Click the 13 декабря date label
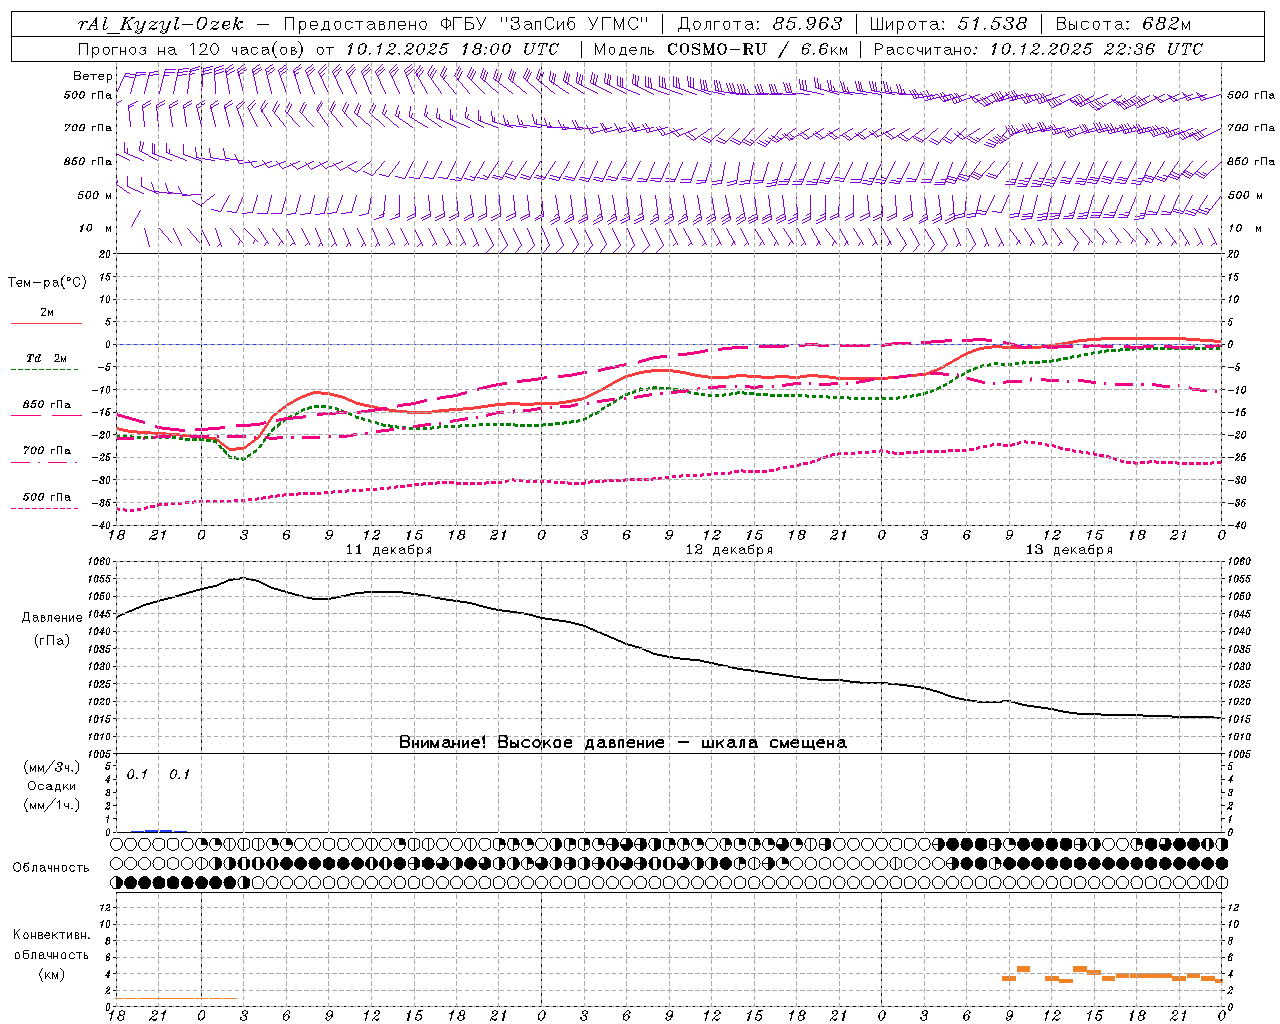This screenshot has width=1280, height=1024. 1069,550
